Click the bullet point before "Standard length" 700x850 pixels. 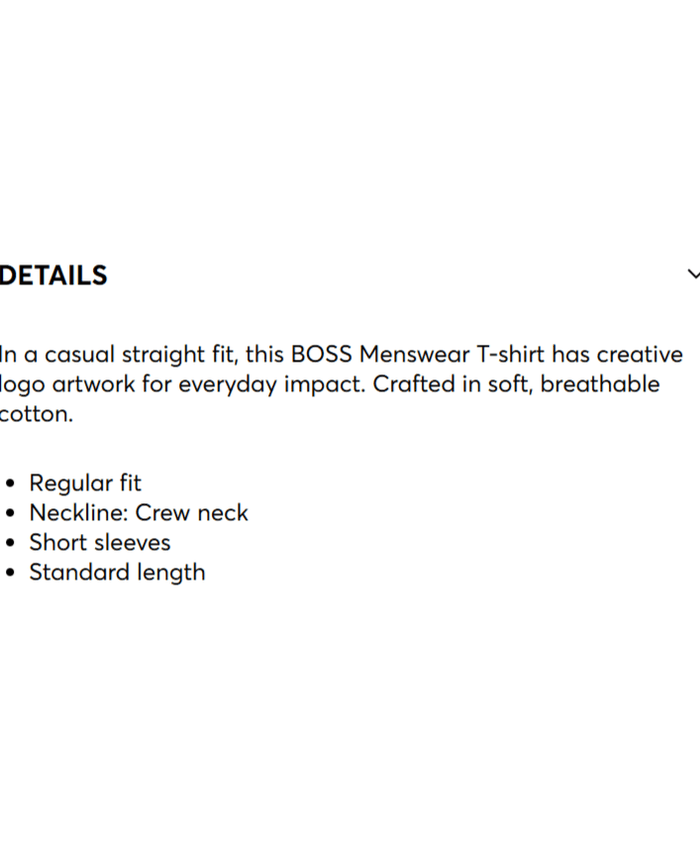pos(11,574)
